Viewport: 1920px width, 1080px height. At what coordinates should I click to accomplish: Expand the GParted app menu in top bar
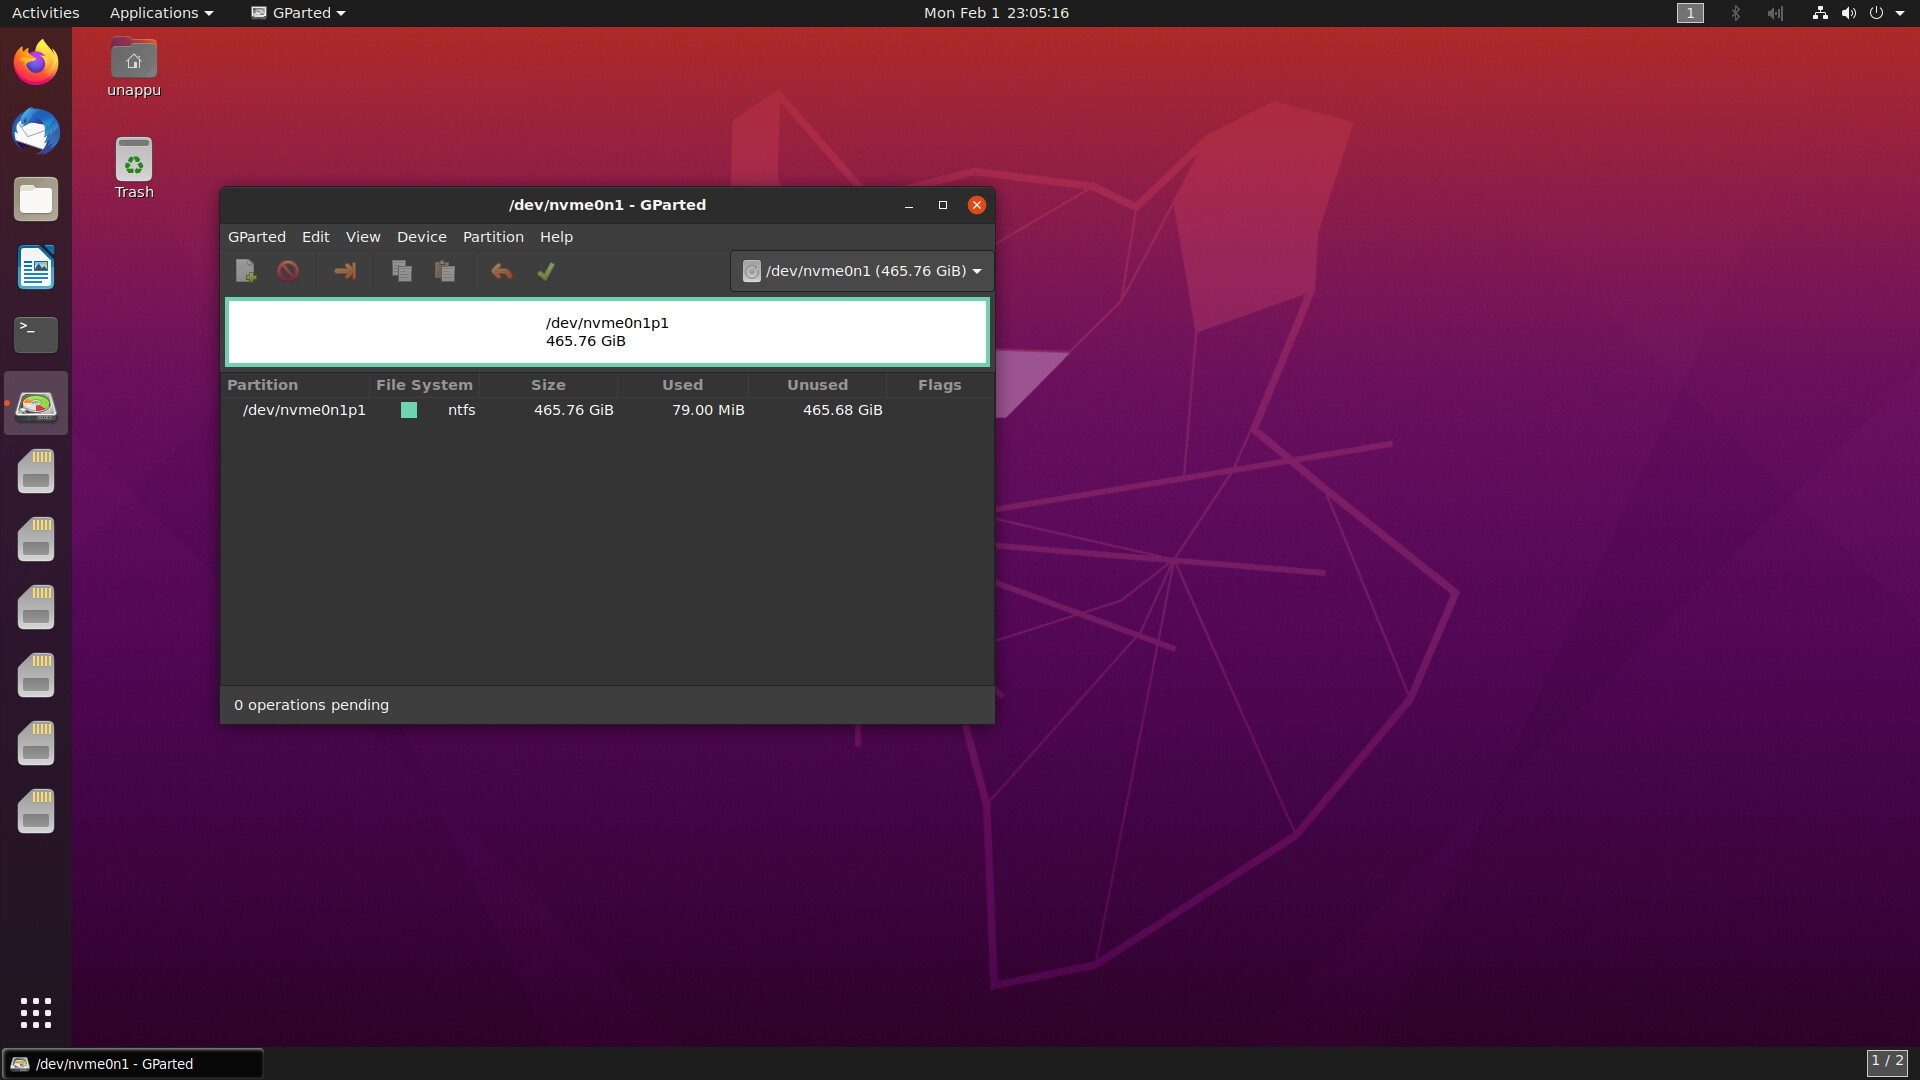298,13
